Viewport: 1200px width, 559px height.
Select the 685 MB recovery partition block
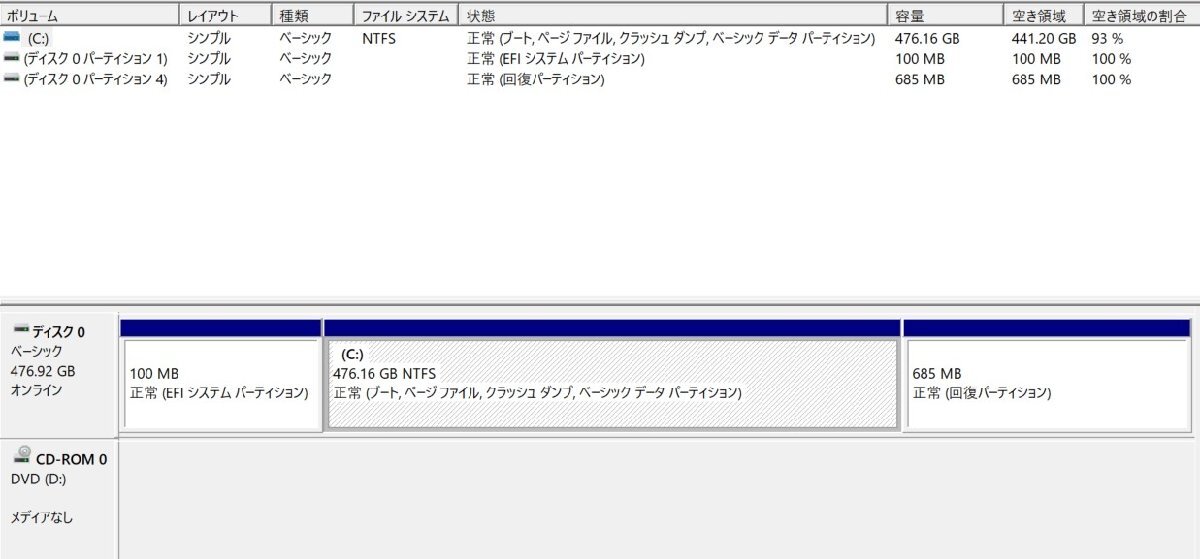[x=1047, y=376]
